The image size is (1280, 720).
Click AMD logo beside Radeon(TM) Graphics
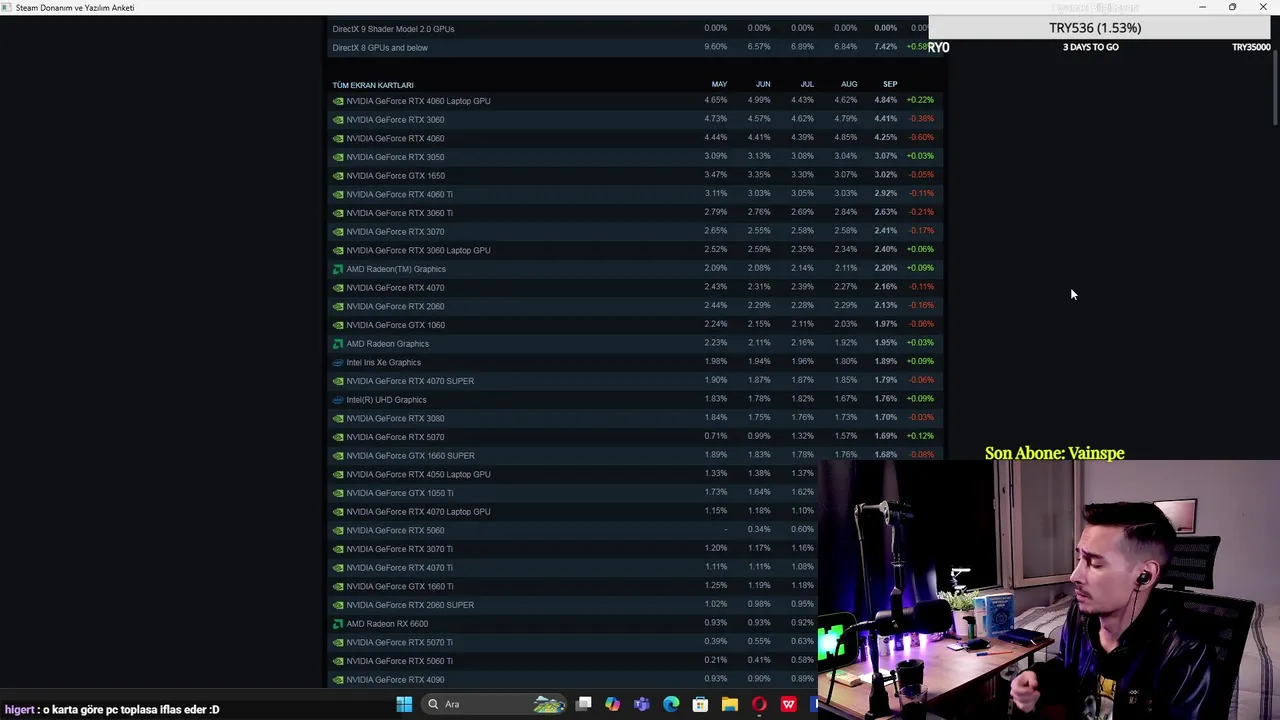[338, 269]
